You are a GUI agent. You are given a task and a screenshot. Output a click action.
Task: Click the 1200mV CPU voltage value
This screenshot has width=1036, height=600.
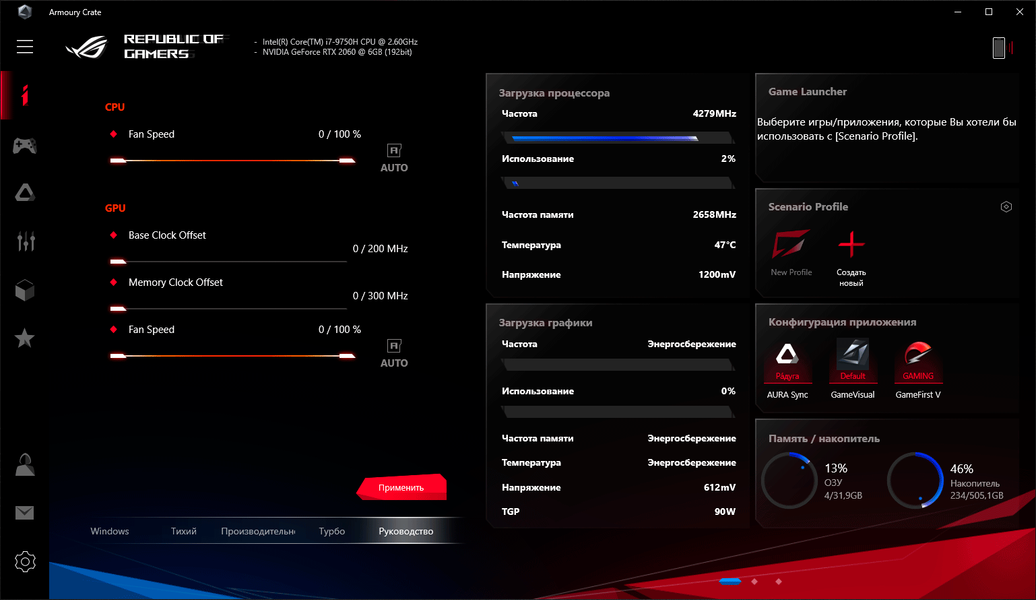pyautogui.click(x=717, y=274)
